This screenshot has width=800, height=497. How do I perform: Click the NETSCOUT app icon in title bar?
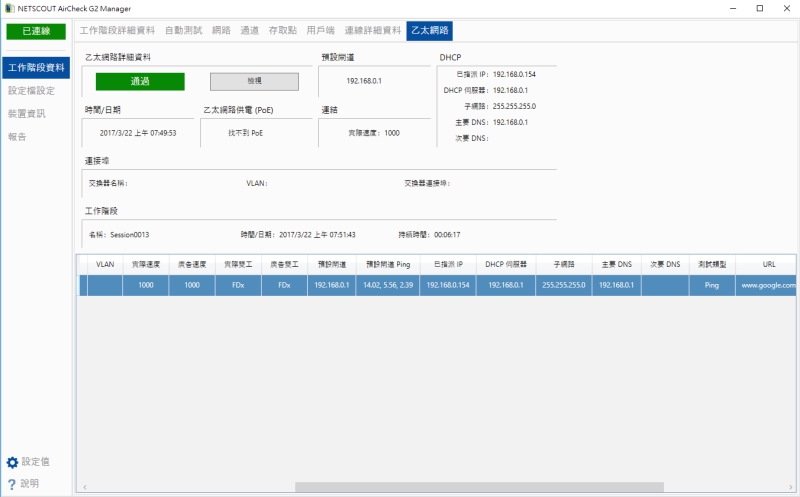pyautogui.click(x=9, y=8)
